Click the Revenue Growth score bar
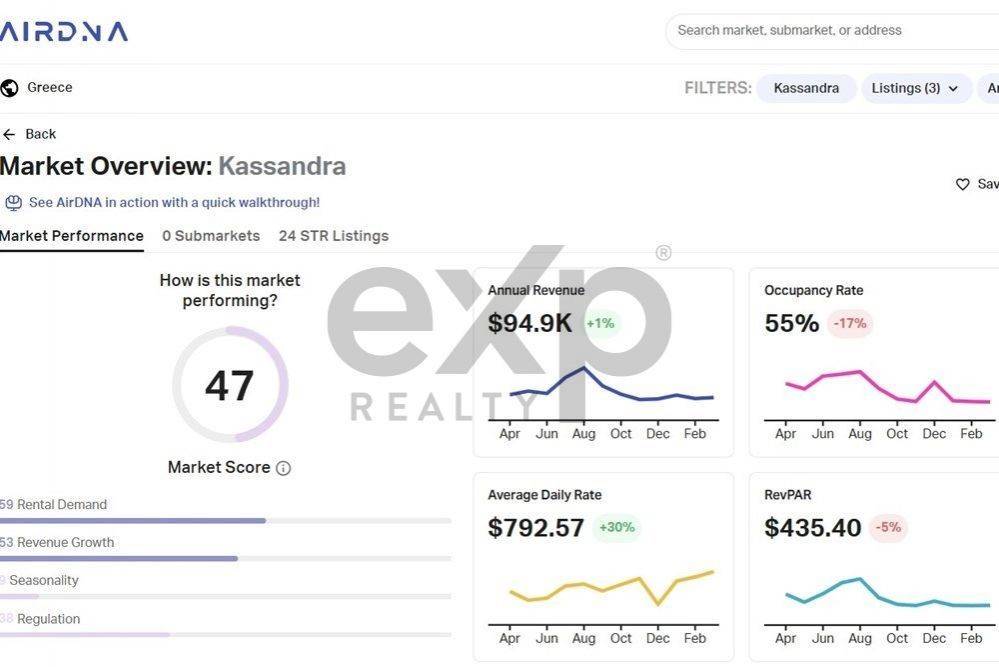Image resolution: width=999 pixels, height=667 pixels. (x=225, y=558)
